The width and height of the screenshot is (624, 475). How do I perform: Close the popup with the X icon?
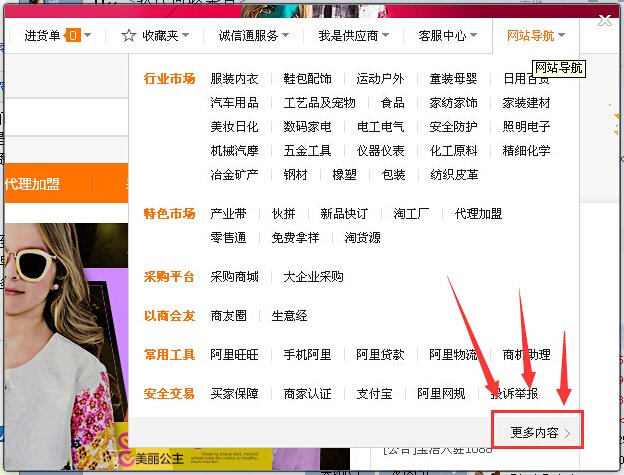click(605, 20)
